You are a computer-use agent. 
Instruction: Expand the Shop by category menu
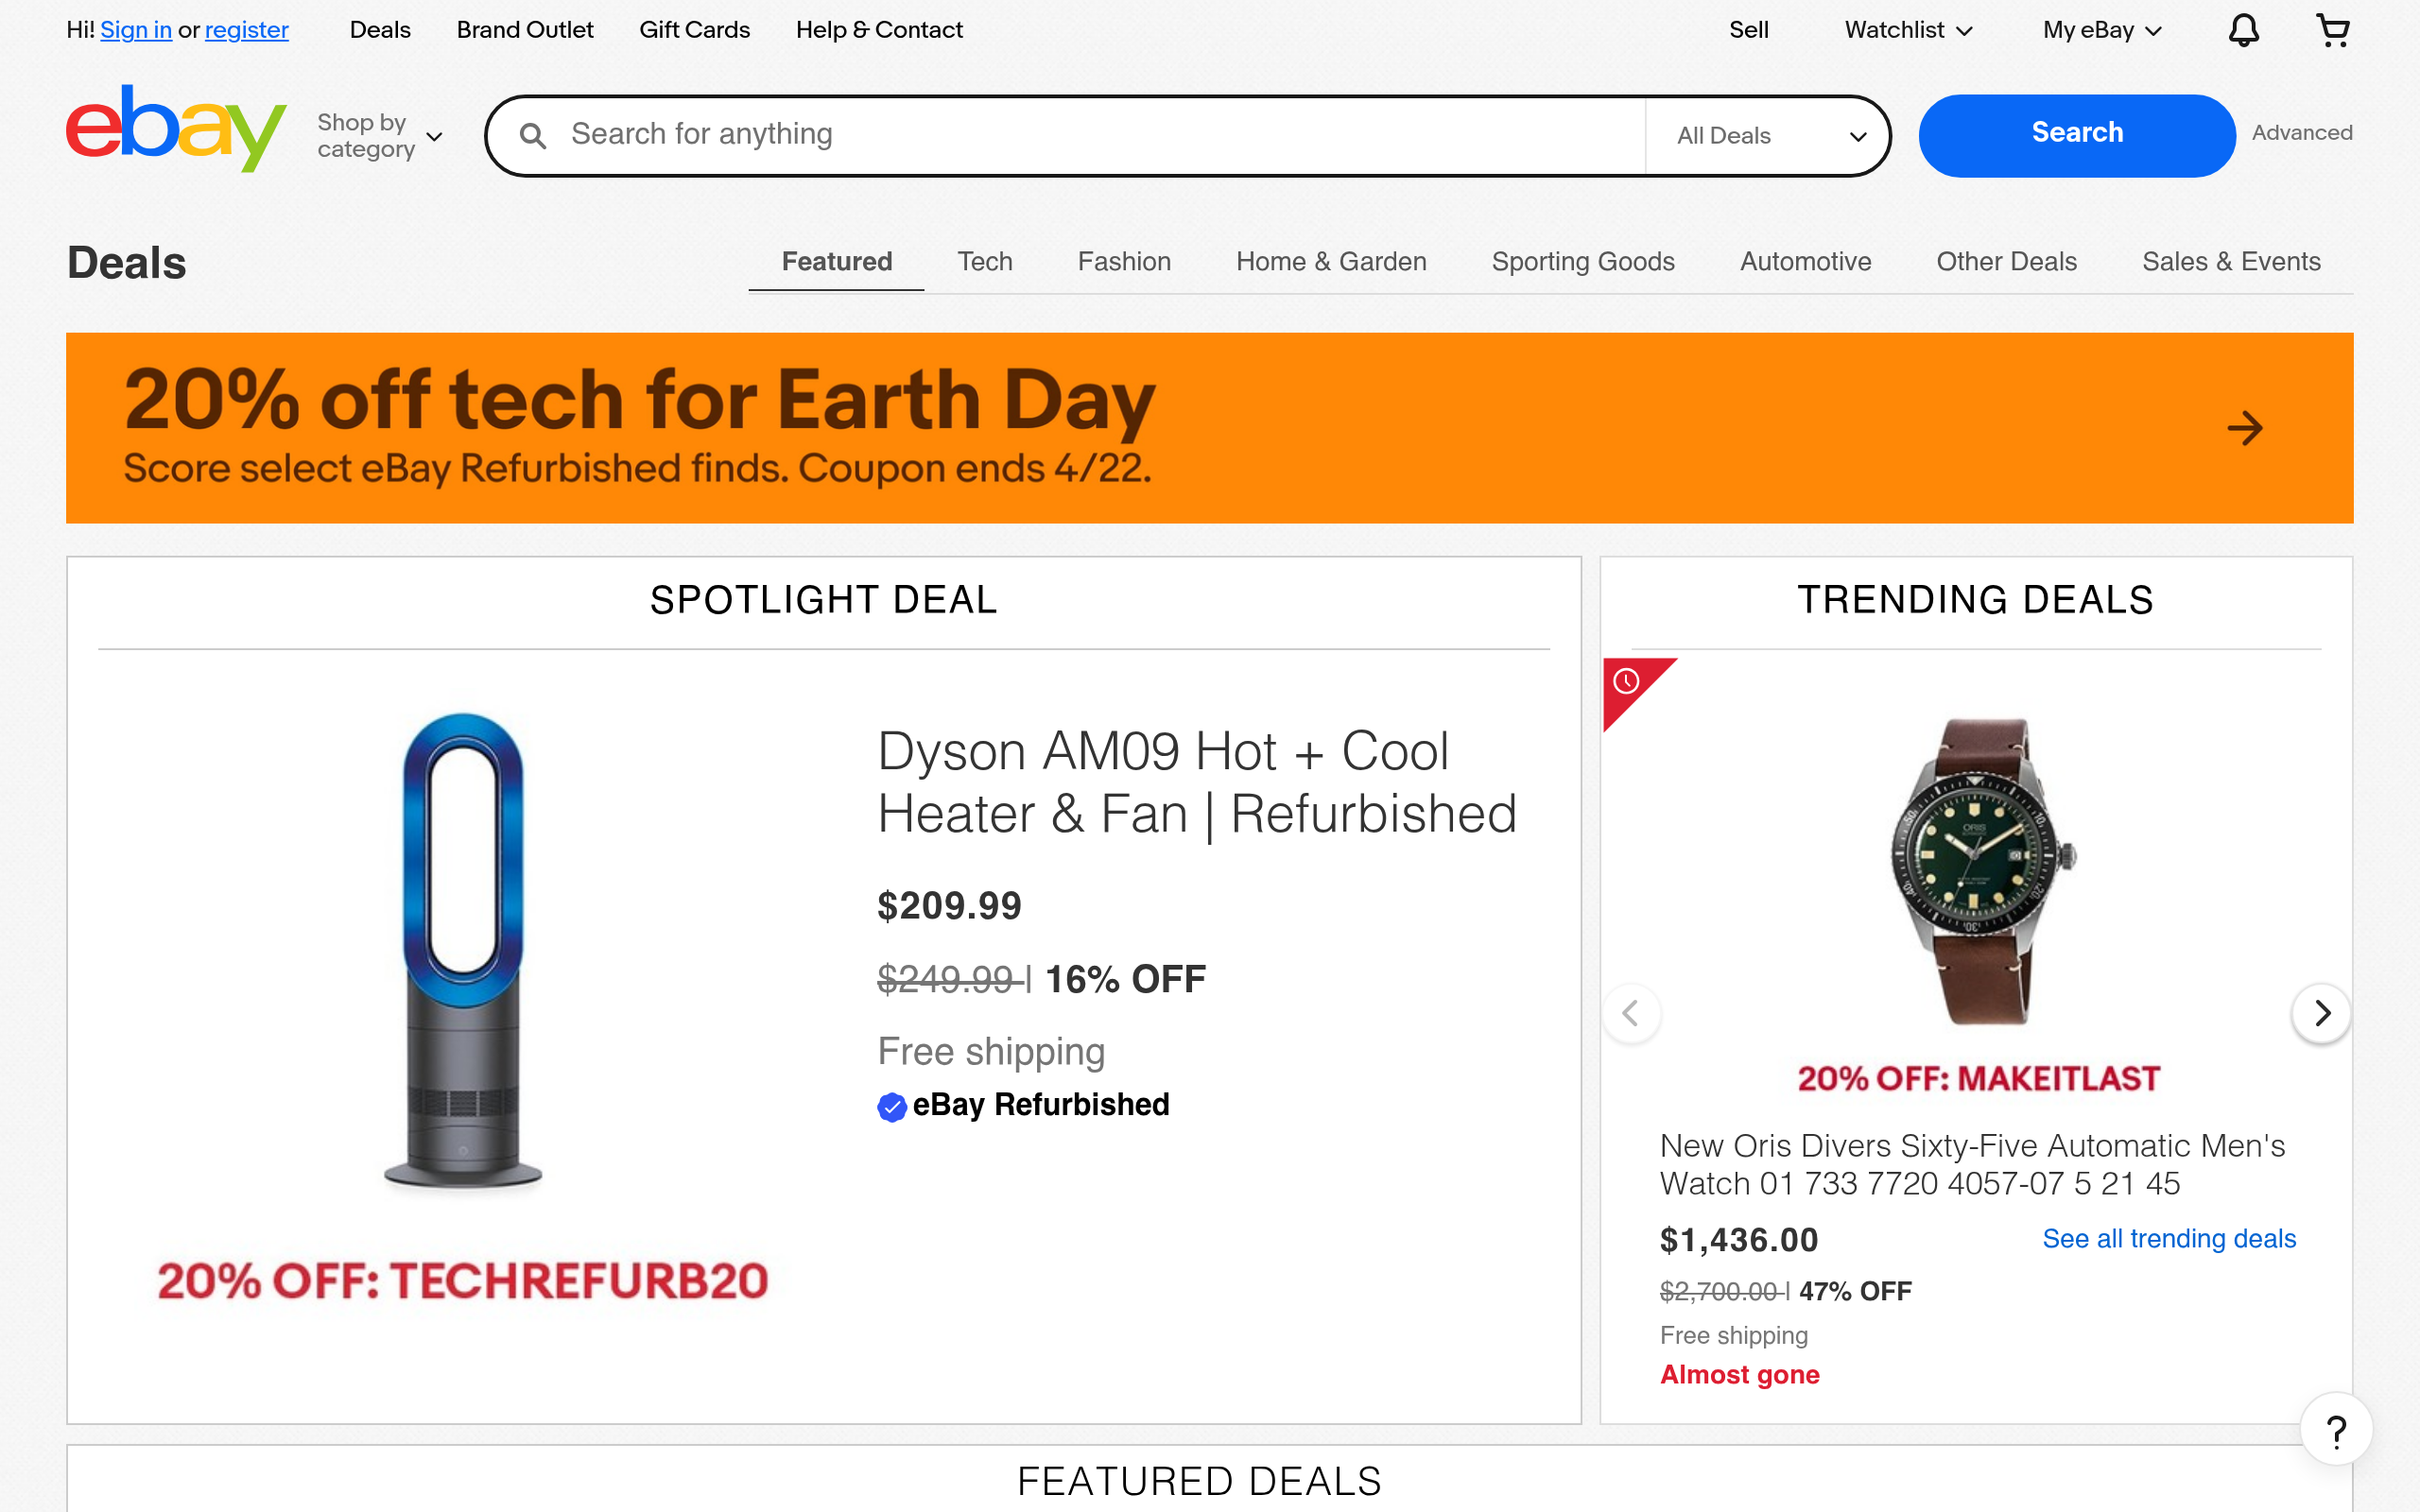pyautogui.click(x=380, y=136)
